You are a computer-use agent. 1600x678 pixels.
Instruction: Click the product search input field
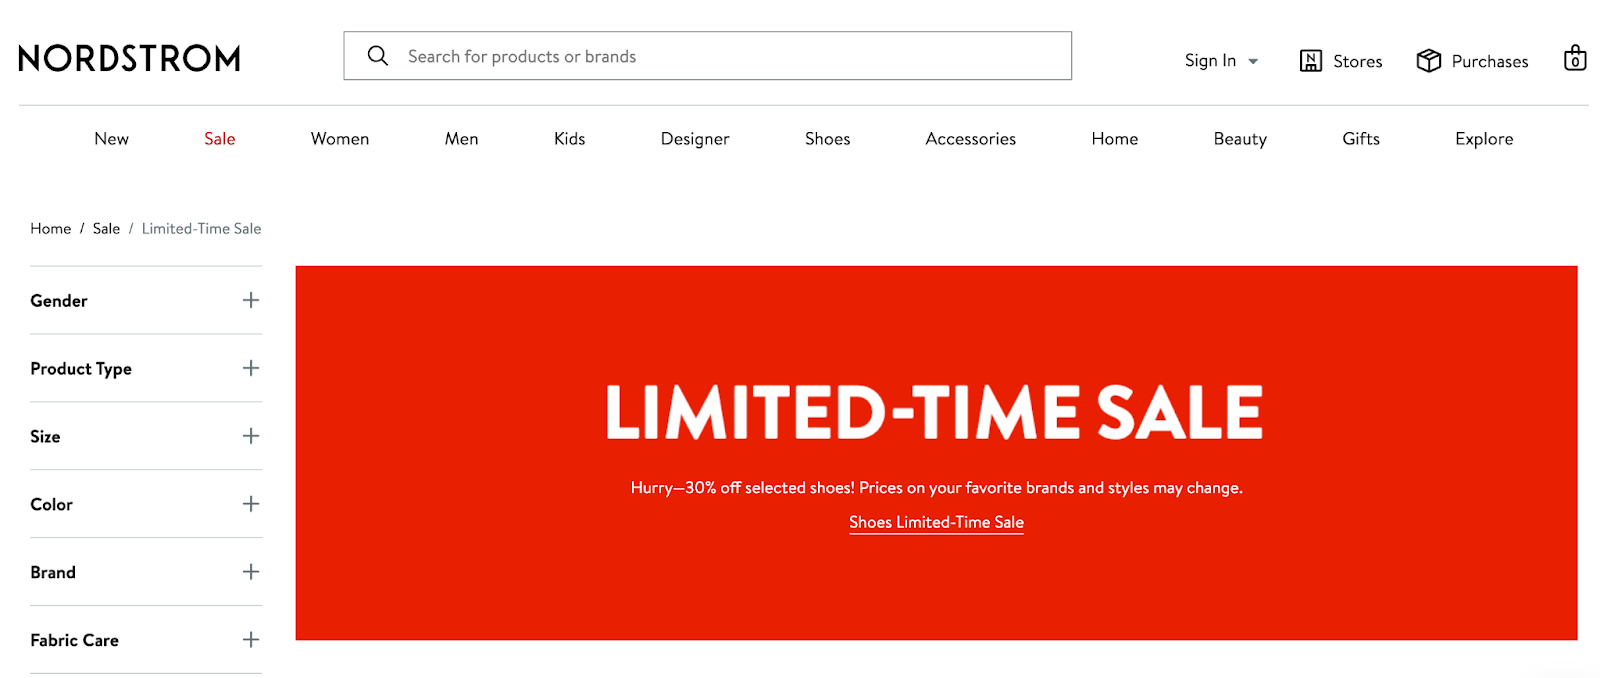(700, 56)
